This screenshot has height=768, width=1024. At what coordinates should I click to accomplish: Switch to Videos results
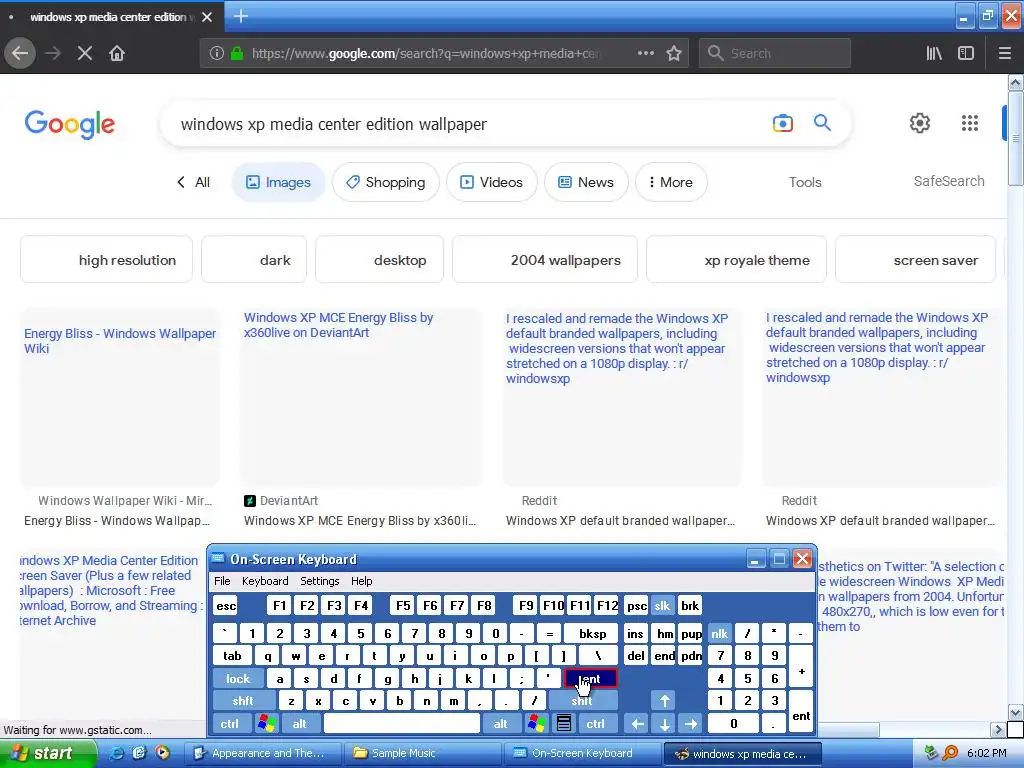click(492, 182)
